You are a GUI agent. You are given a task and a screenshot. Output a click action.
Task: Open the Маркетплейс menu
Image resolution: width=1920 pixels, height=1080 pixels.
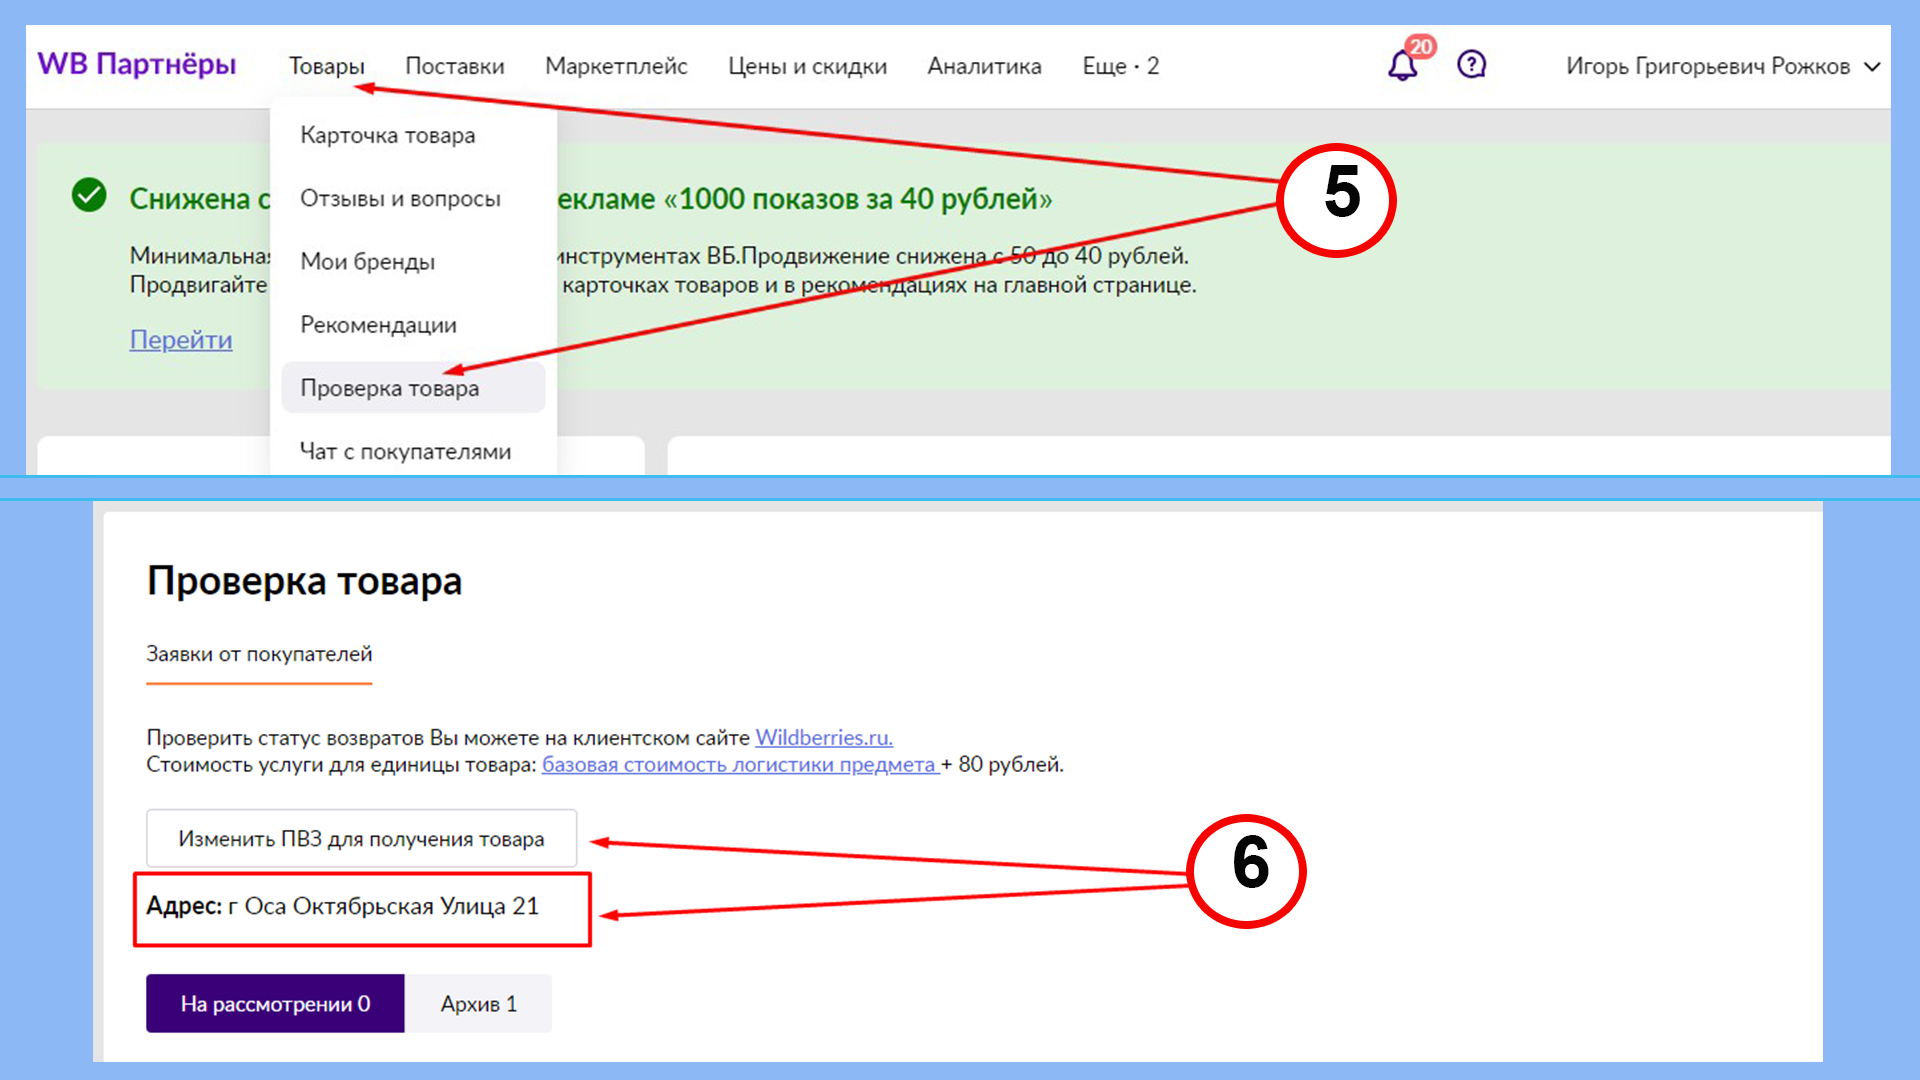click(x=616, y=66)
